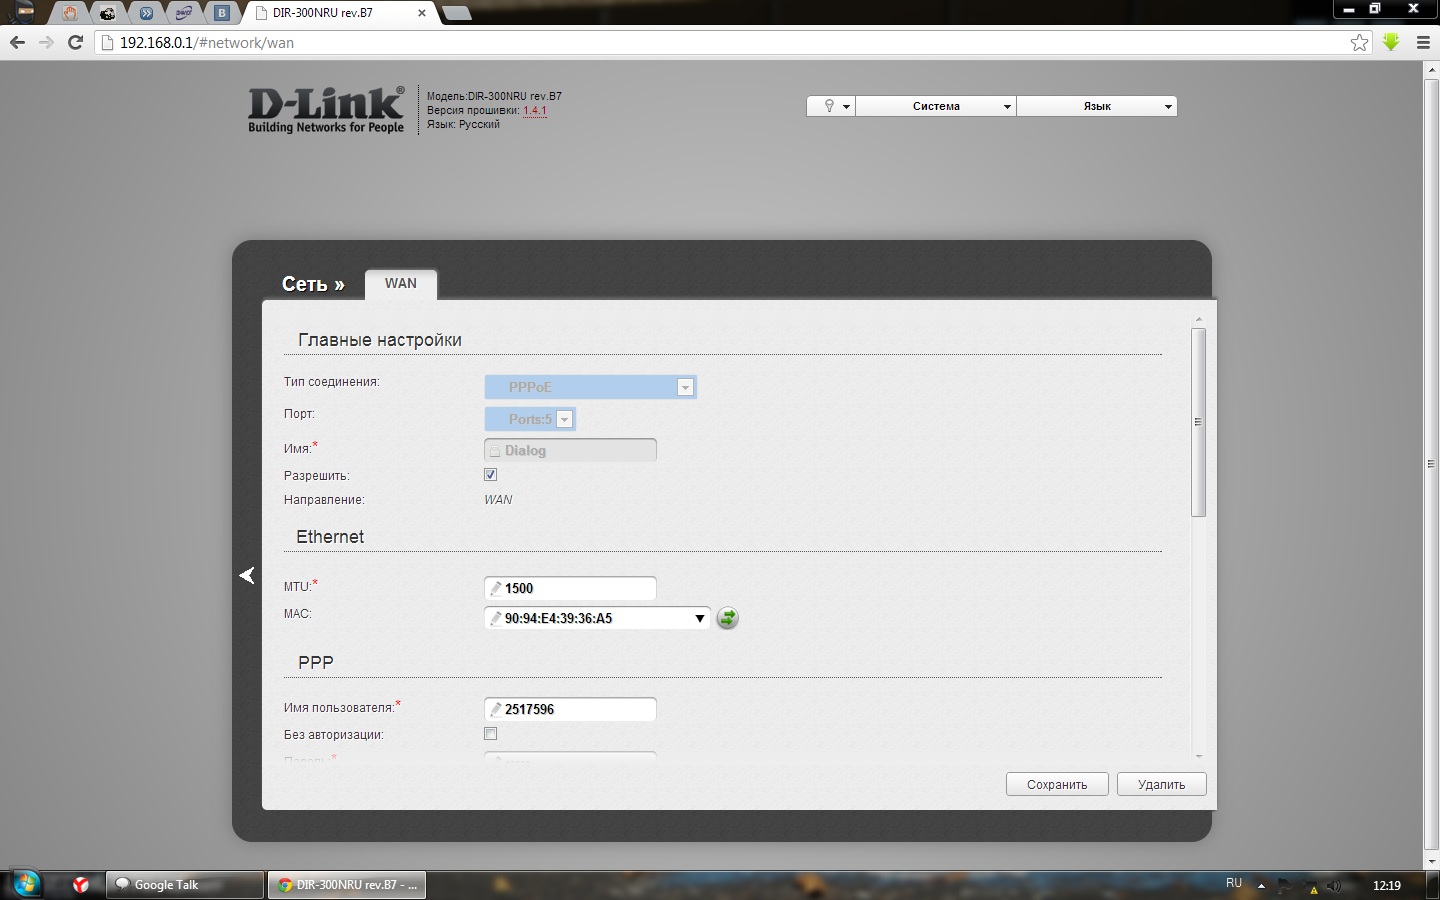Image resolution: width=1440 pixels, height=900 pixels.
Task: Click the browser page scroll up arrow
Action: pyautogui.click(x=1431, y=69)
